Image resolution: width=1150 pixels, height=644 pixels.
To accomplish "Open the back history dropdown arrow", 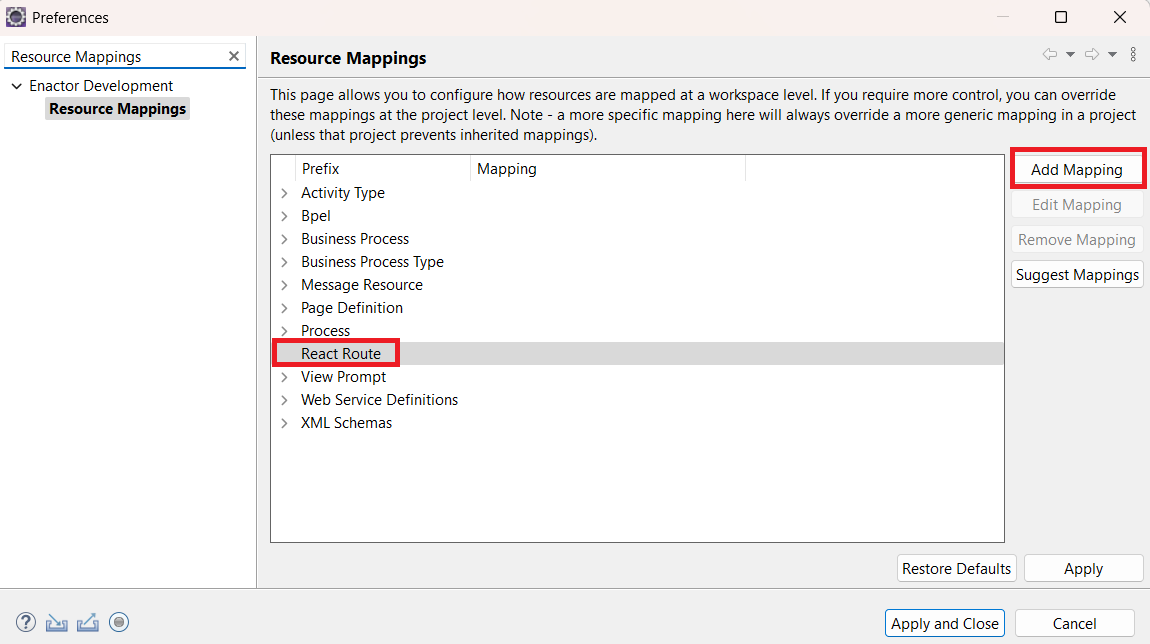I will (x=1070, y=55).
